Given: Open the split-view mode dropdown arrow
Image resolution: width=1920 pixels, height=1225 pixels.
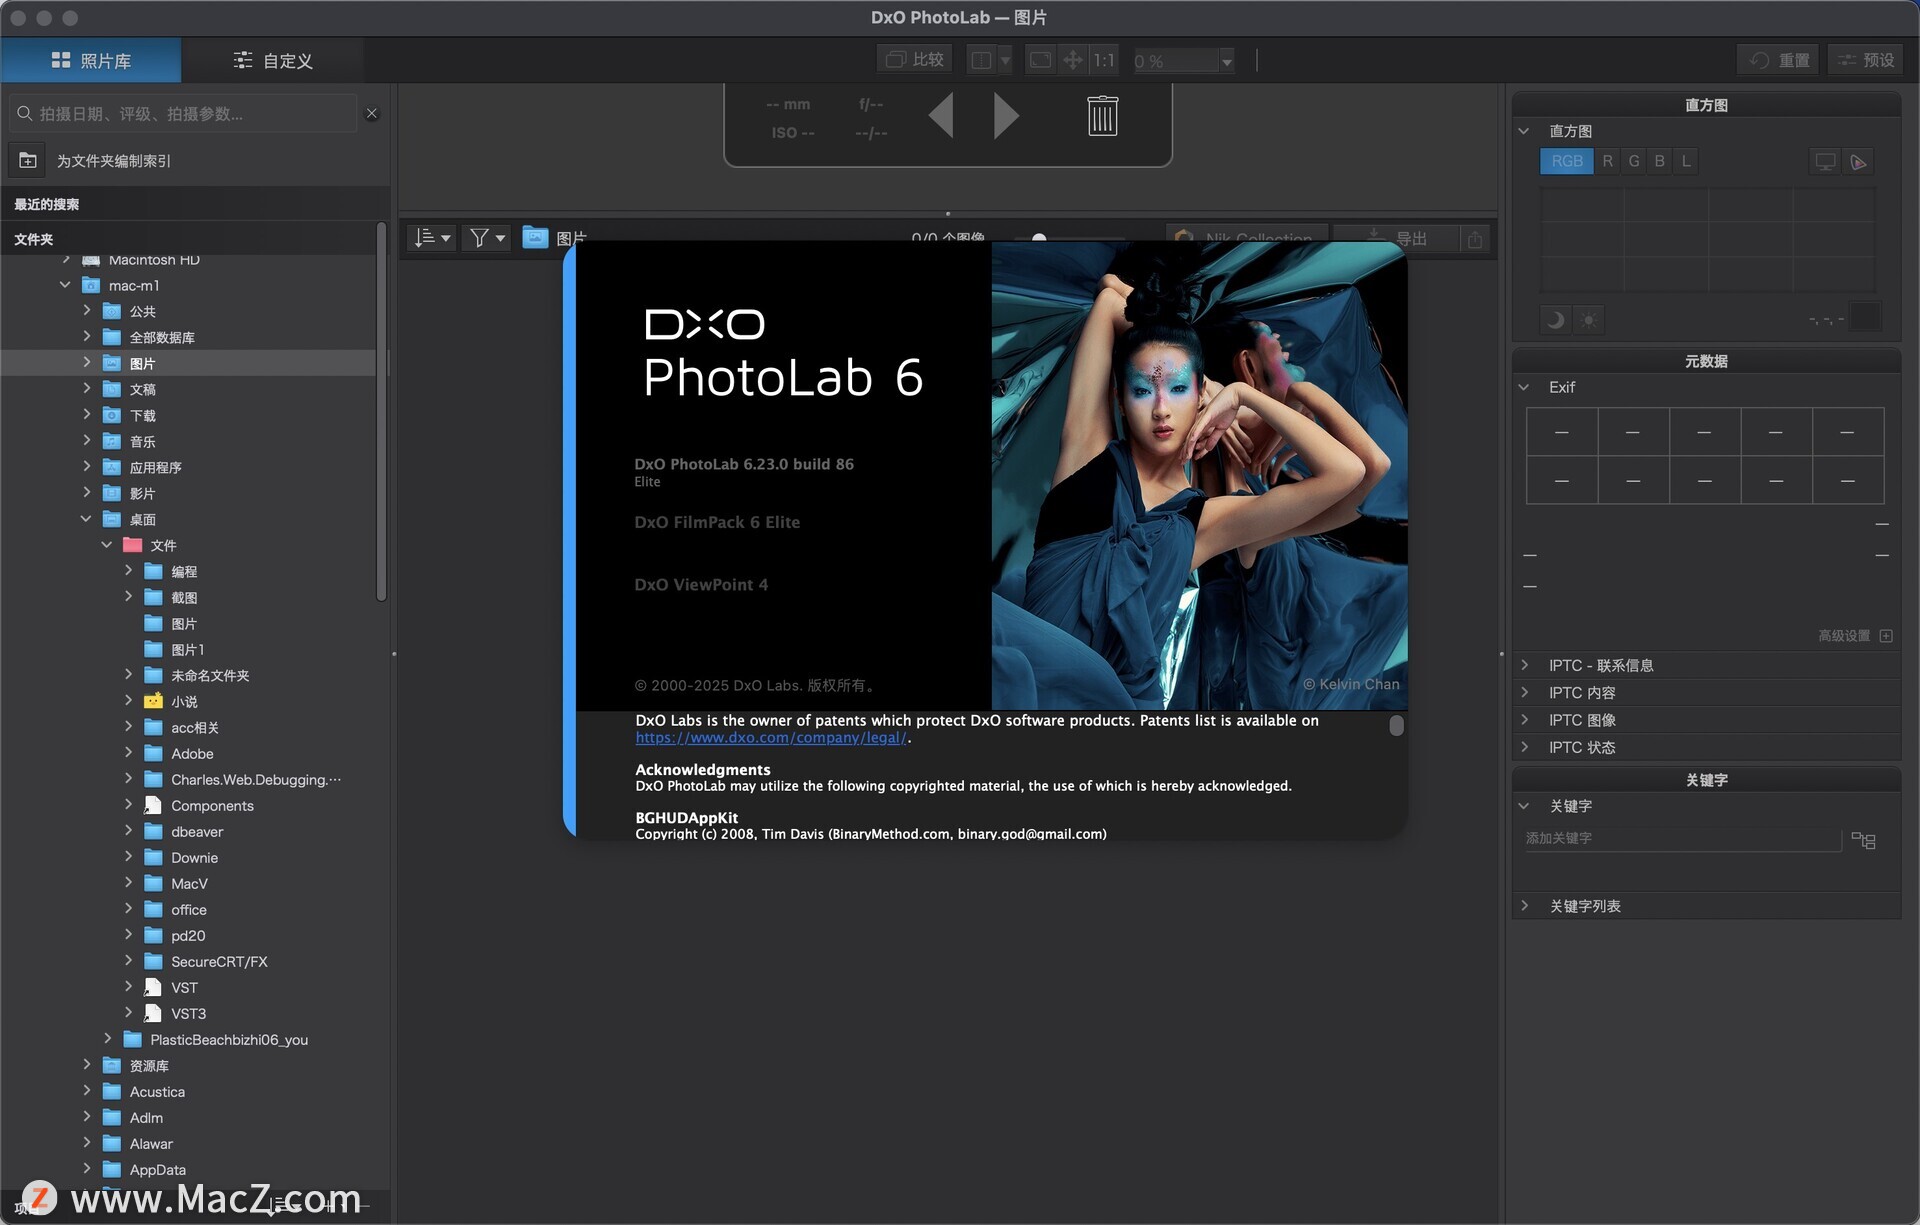Looking at the screenshot, I should click(1005, 60).
